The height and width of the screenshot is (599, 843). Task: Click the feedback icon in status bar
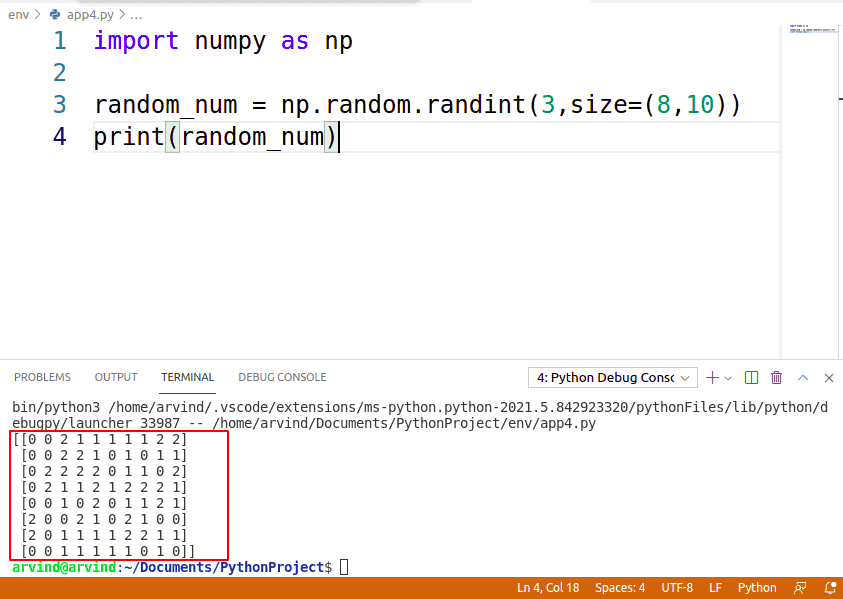800,588
